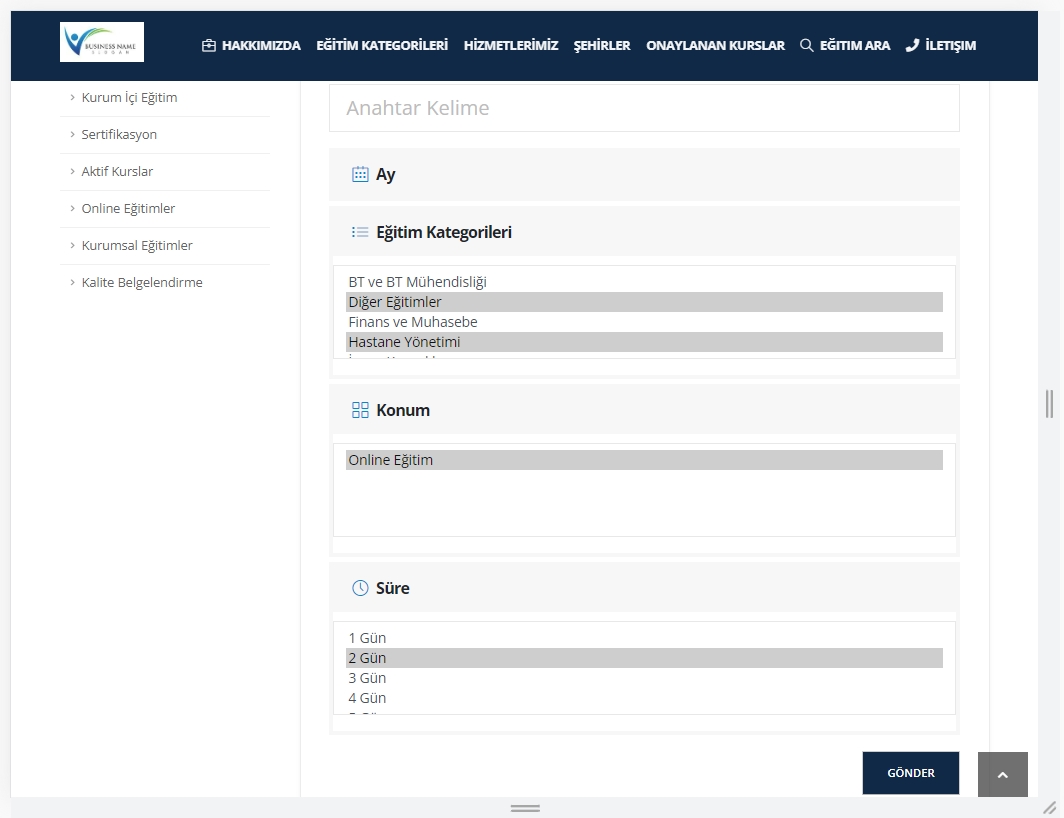Open Aktif Kurslar sidebar link
This screenshot has width=1064, height=818.
(117, 171)
